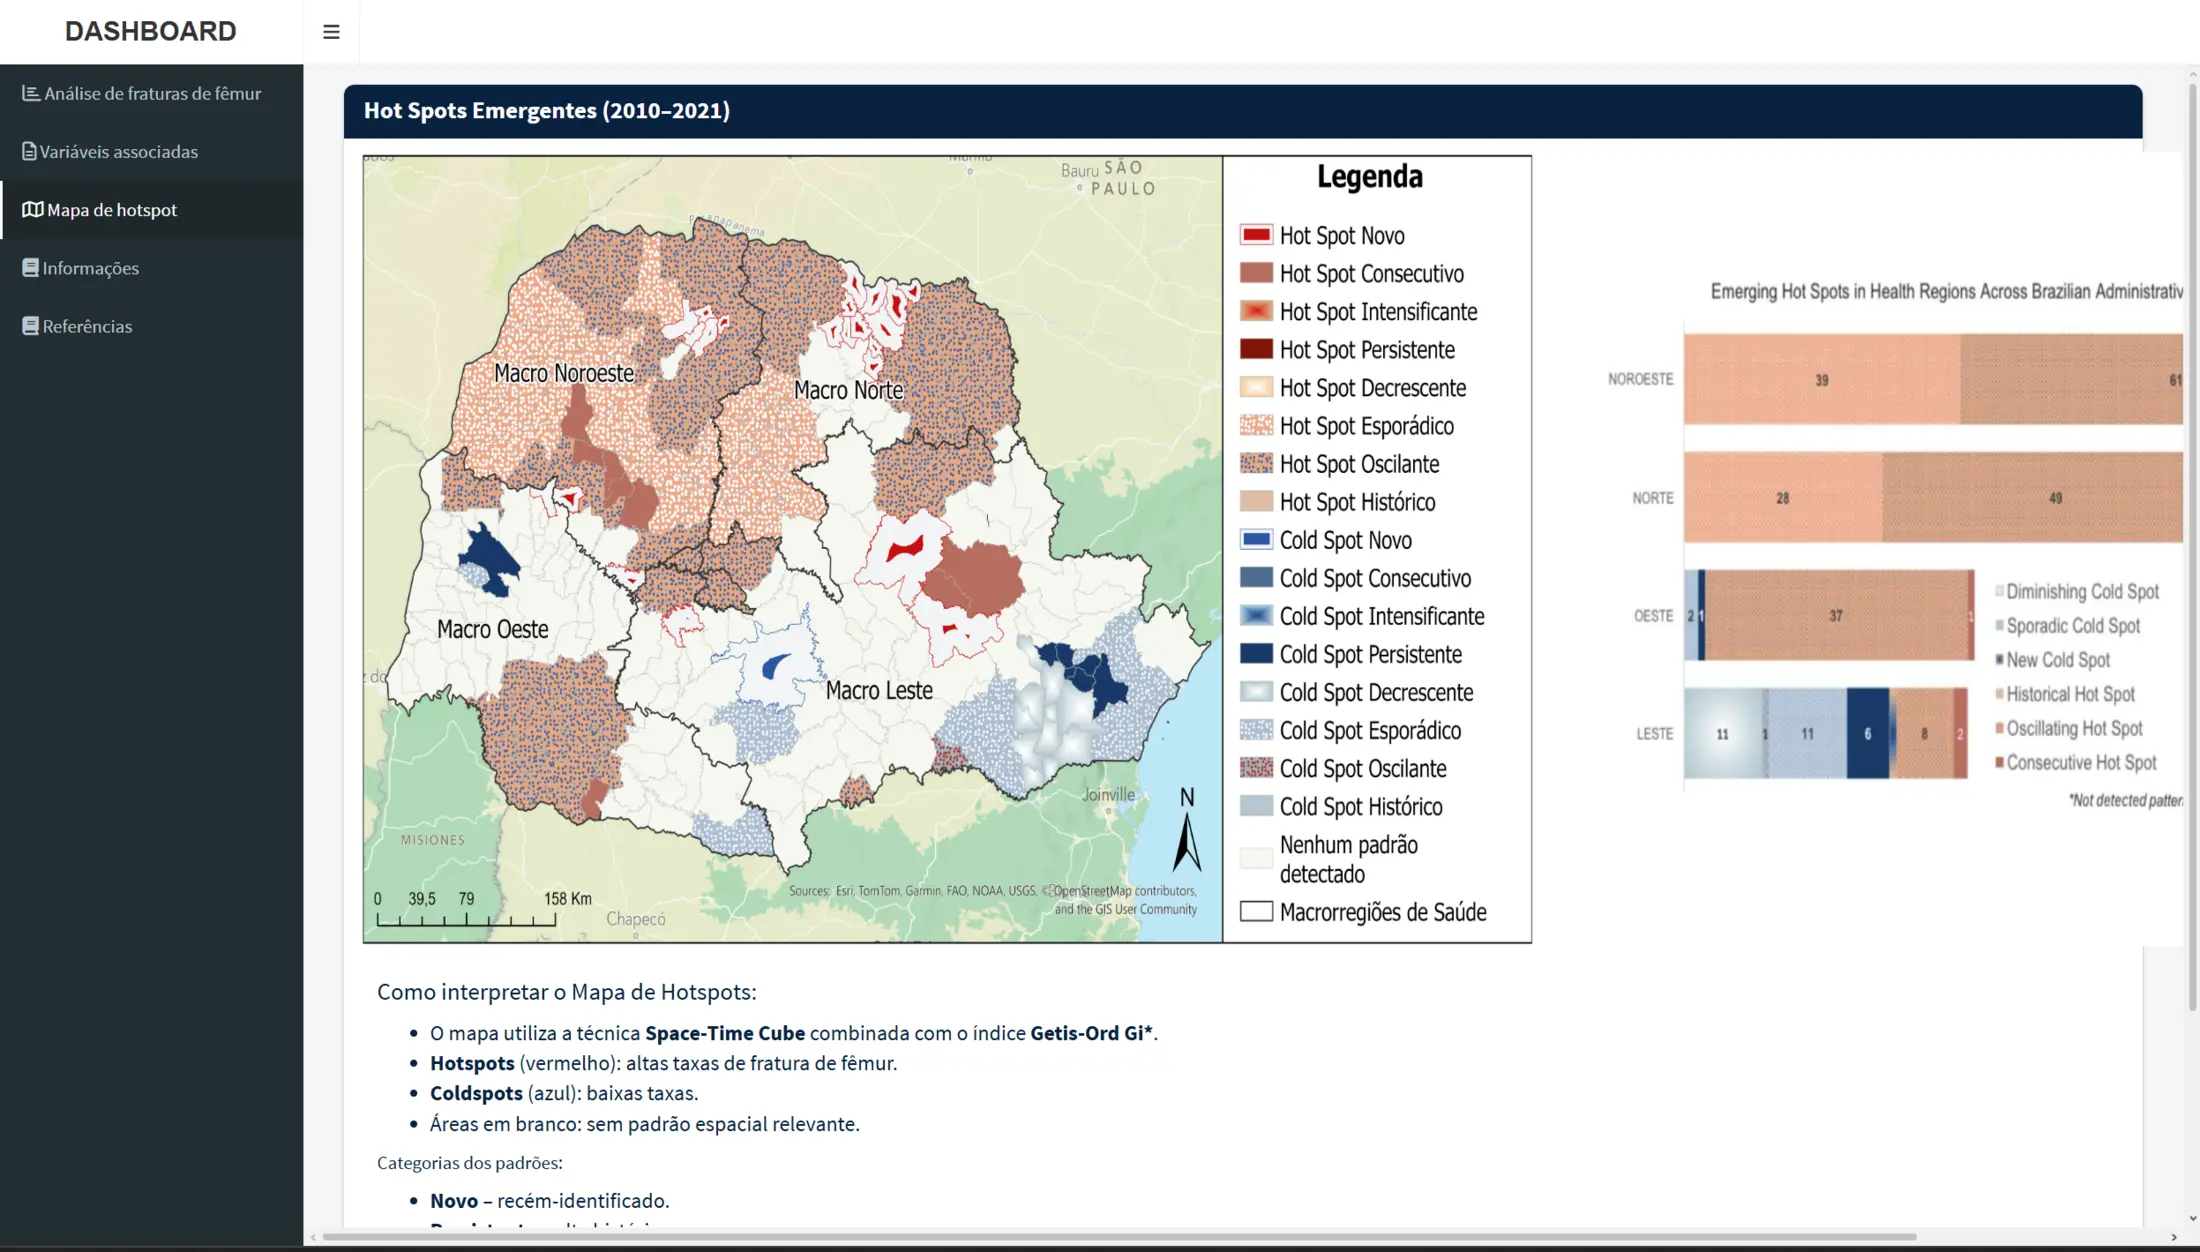Click the chart icon beside Análise de fraturas
Screen dimensions: 2200x1252
pyautogui.click(x=31, y=93)
